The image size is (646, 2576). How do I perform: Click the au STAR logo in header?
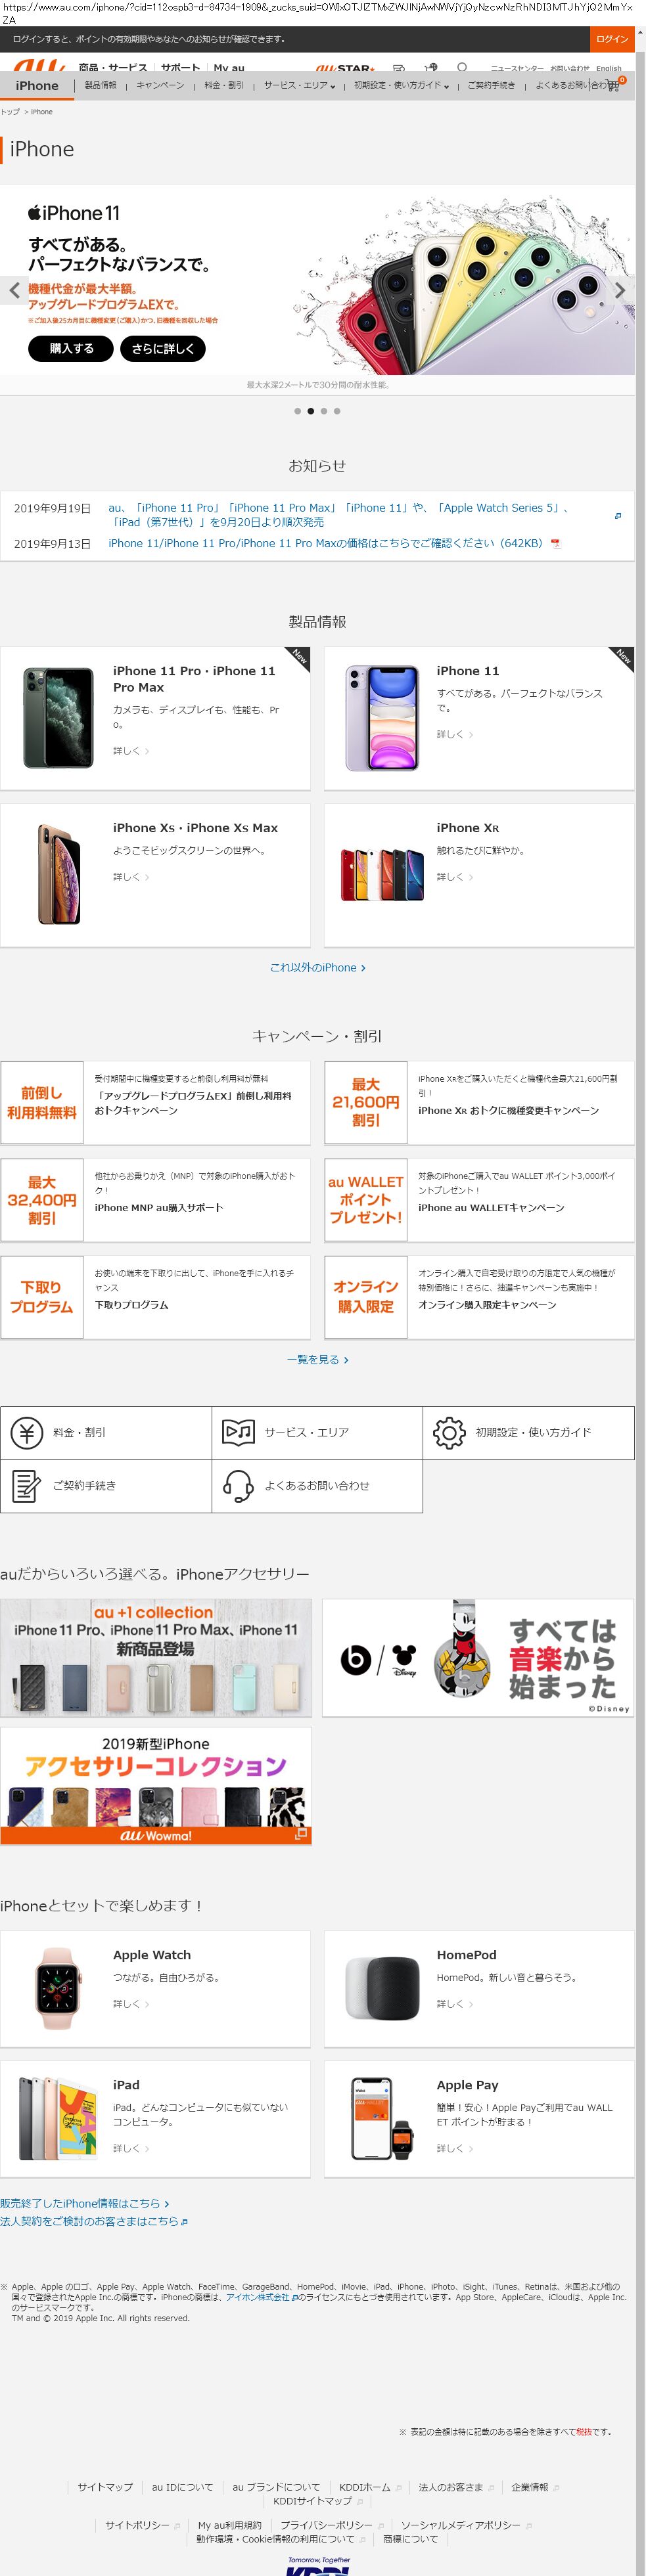(x=345, y=68)
